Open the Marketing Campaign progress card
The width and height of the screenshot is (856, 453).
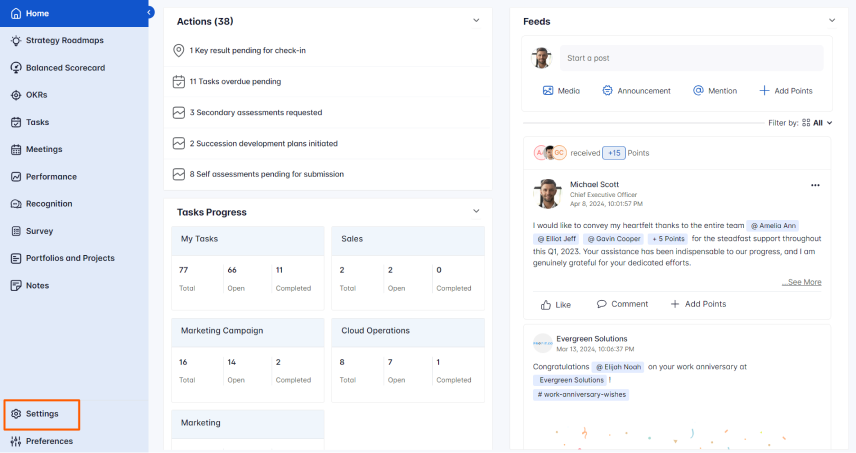pyautogui.click(x=248, y=360)
